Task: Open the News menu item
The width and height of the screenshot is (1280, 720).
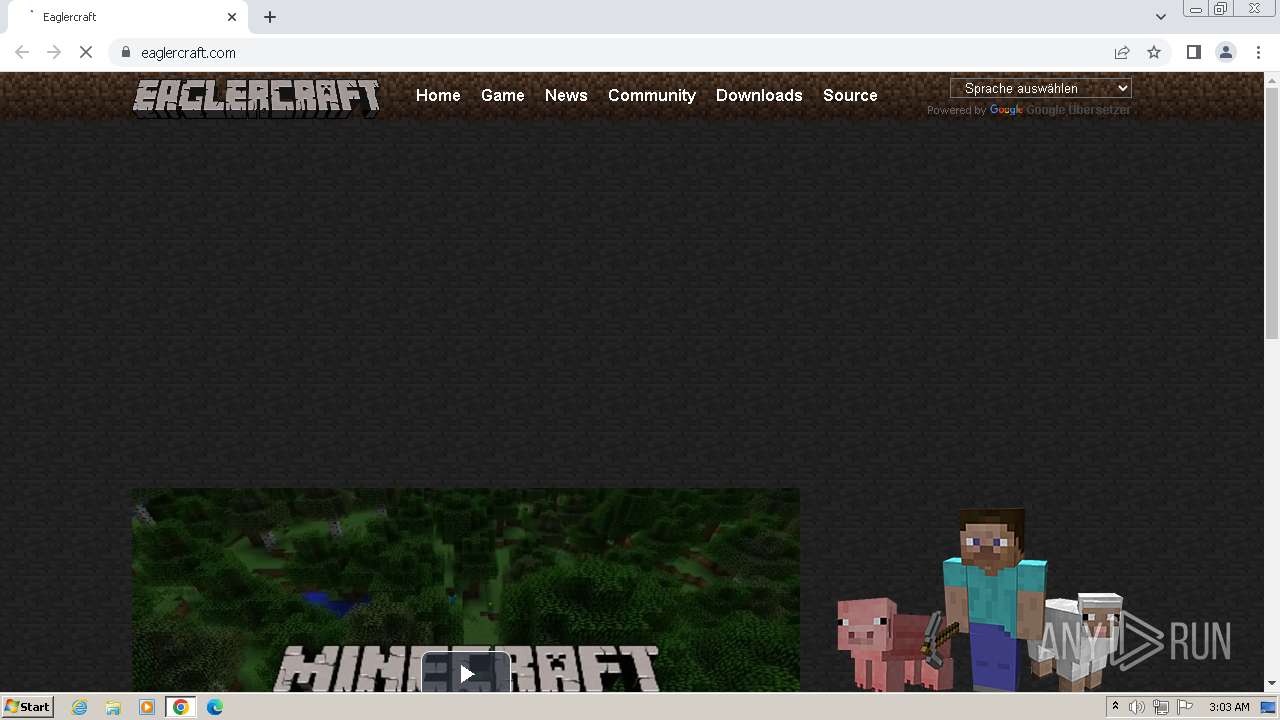Action: 566,95
